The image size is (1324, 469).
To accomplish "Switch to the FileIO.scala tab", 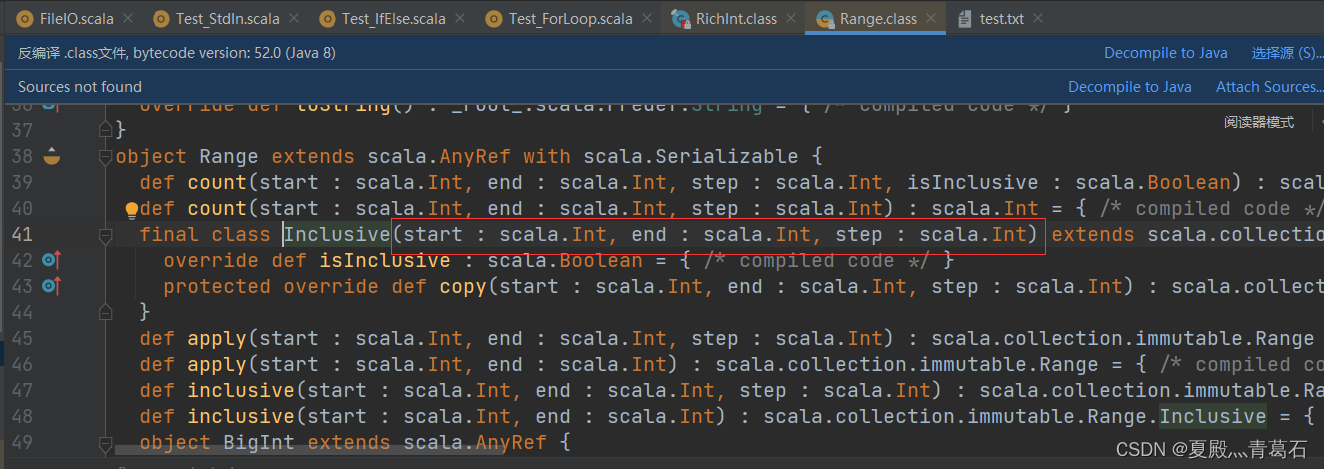I will tap(76, 19).
